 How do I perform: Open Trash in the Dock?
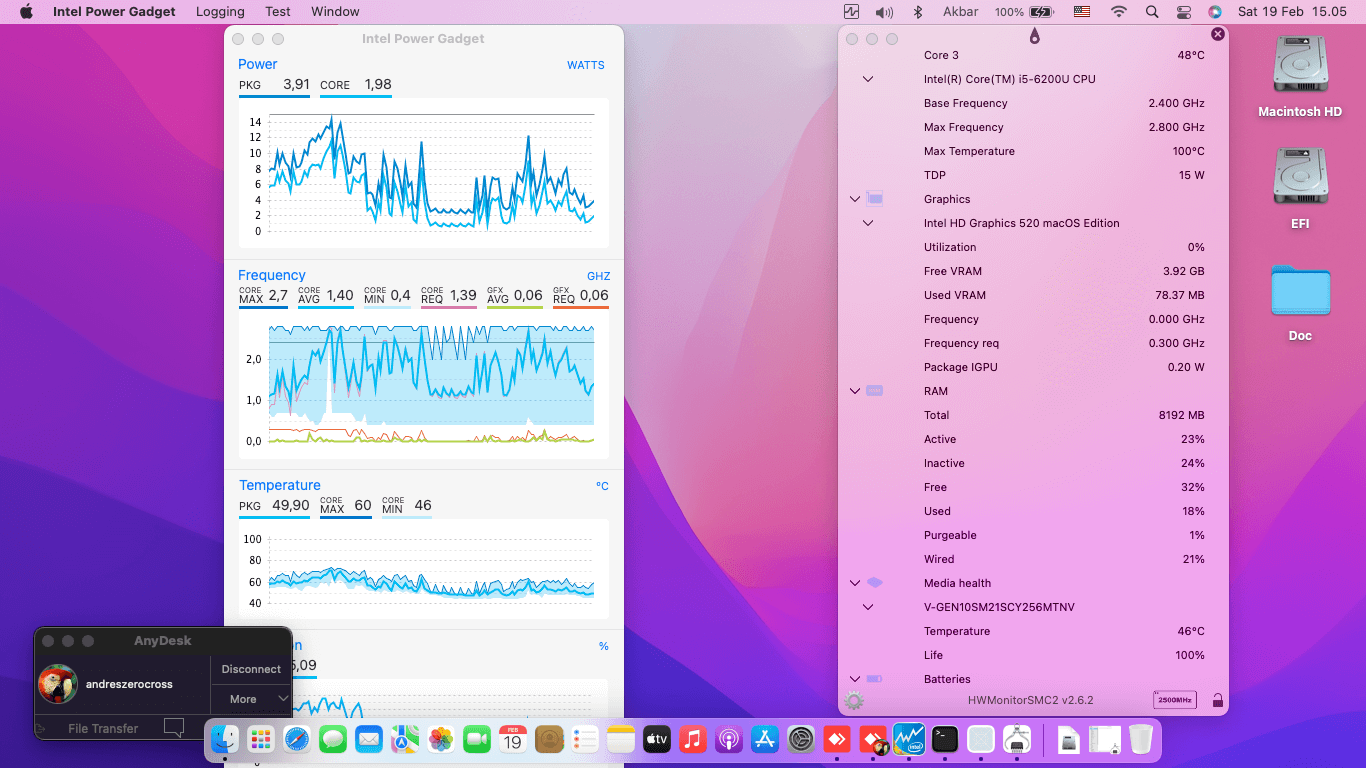[x=1141, y=740]
